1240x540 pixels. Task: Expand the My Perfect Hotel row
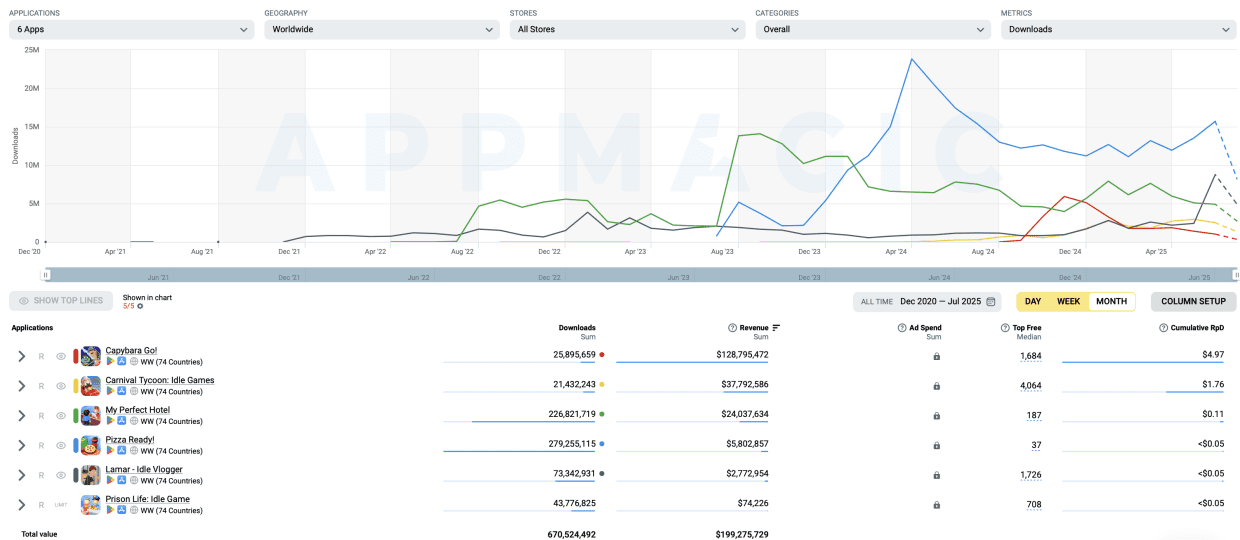[21, 415]
